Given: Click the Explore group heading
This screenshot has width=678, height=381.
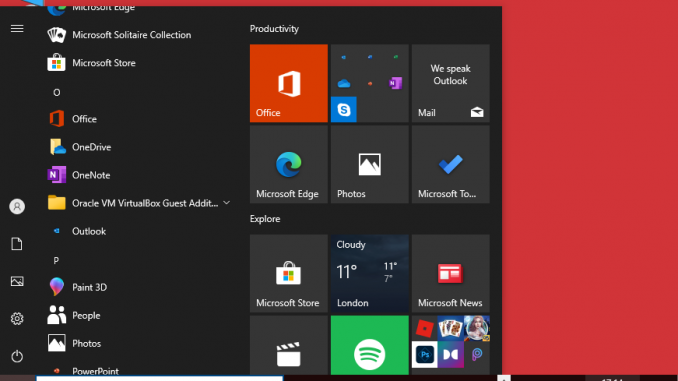Looking at the screenshot, I should tap(265, 219).
